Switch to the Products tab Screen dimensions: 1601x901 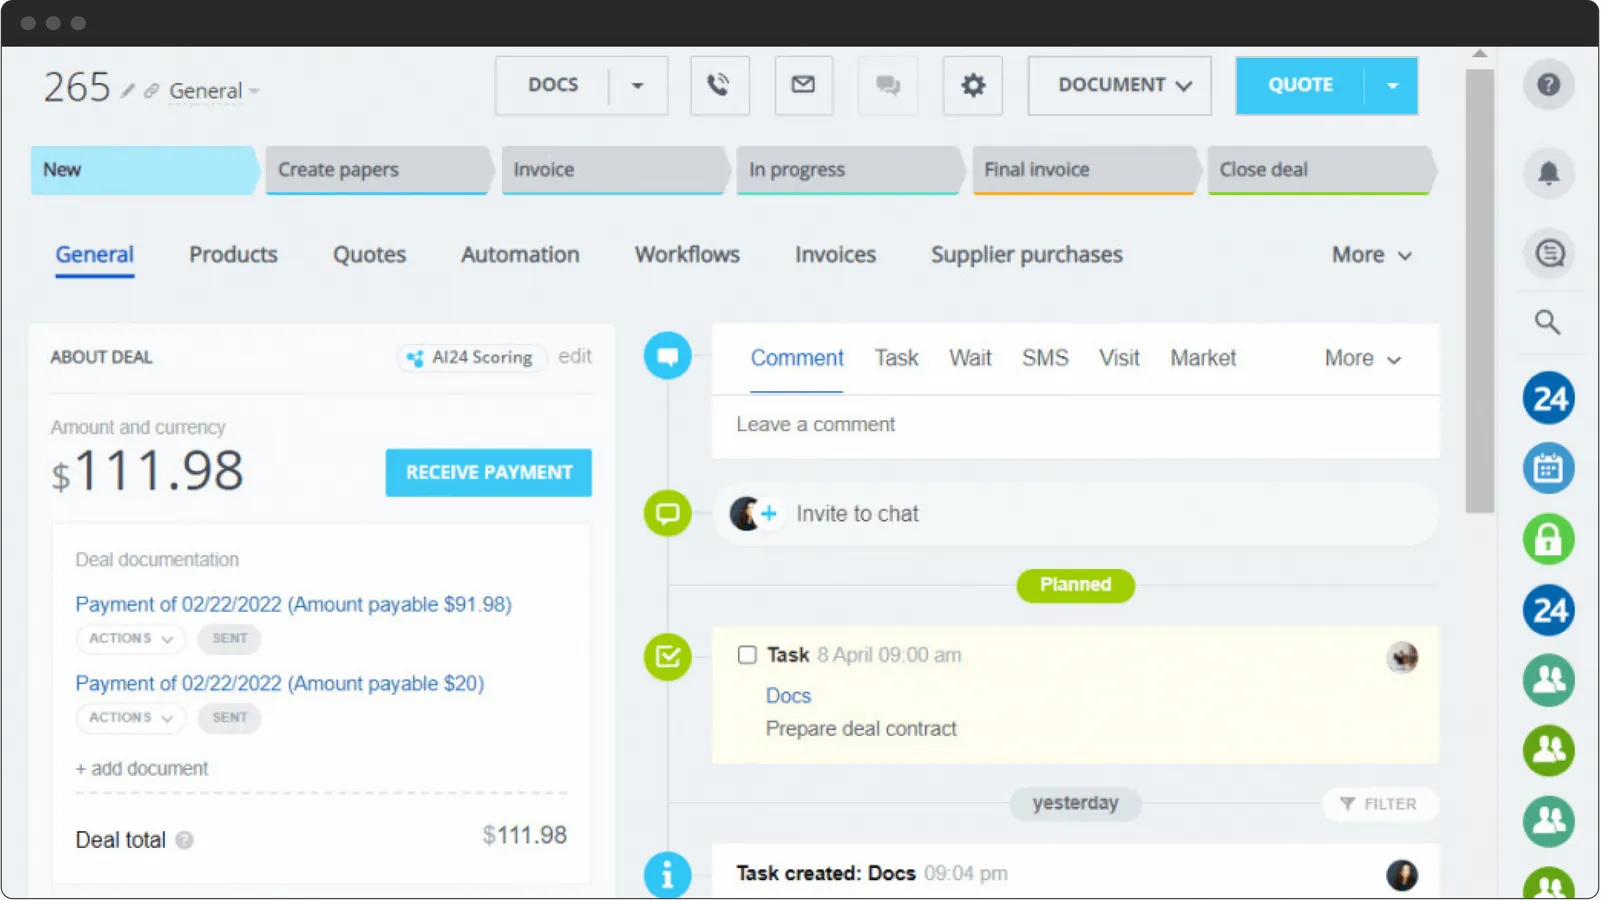point(232,254)
